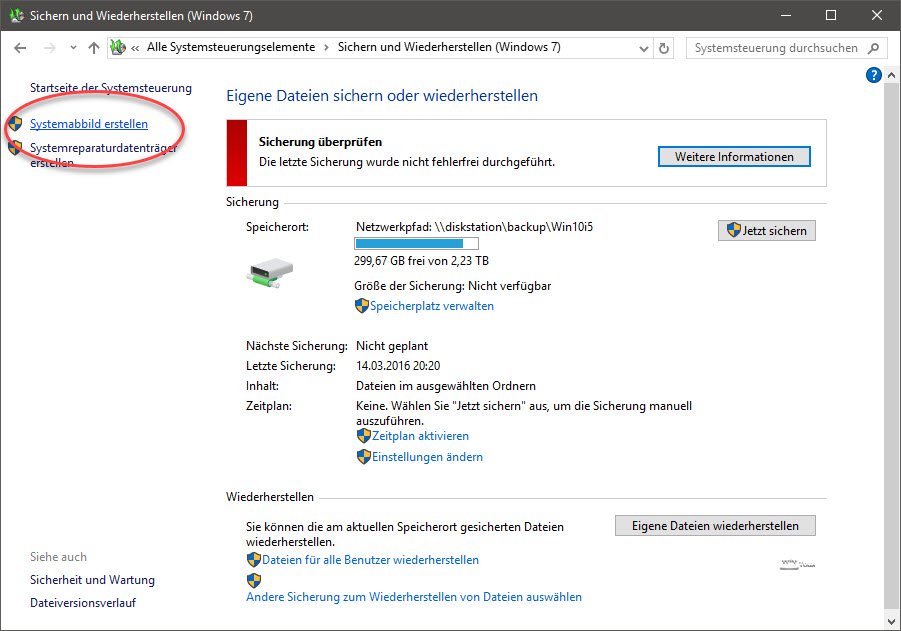The height and width of the screenshot is (631, 901).
Task: Click the control panel icon in address bar
Action: (118, 47)
